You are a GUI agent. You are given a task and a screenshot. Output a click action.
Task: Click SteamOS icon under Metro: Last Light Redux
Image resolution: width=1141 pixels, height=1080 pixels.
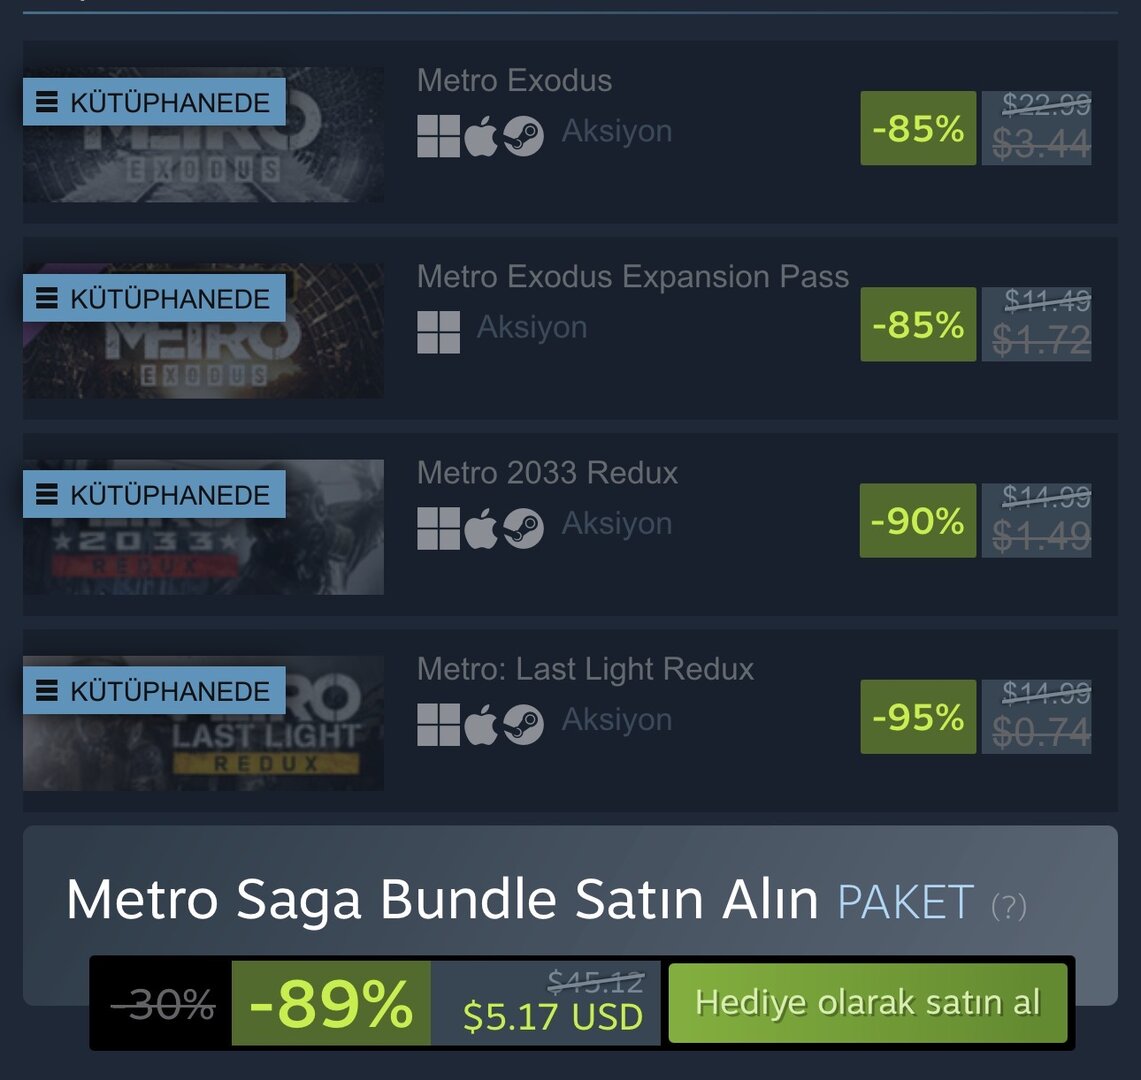[523, 725]
